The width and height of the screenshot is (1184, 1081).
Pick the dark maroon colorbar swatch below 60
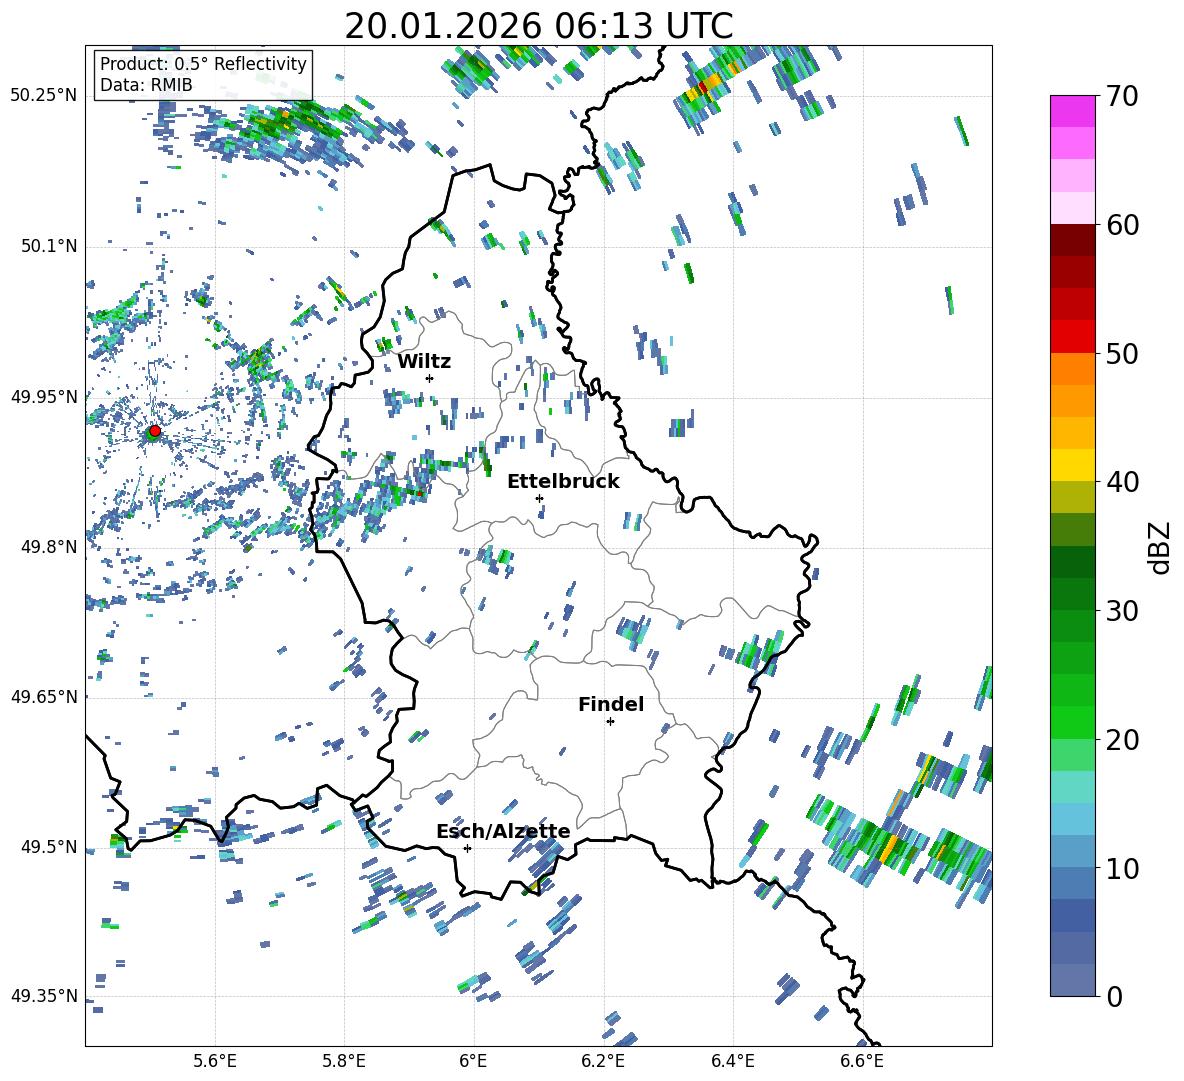pyautogui.click(x=1073, y=239)
